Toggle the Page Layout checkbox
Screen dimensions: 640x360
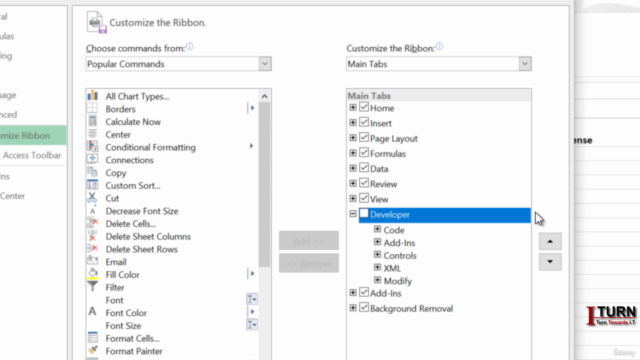pos(364,138)
